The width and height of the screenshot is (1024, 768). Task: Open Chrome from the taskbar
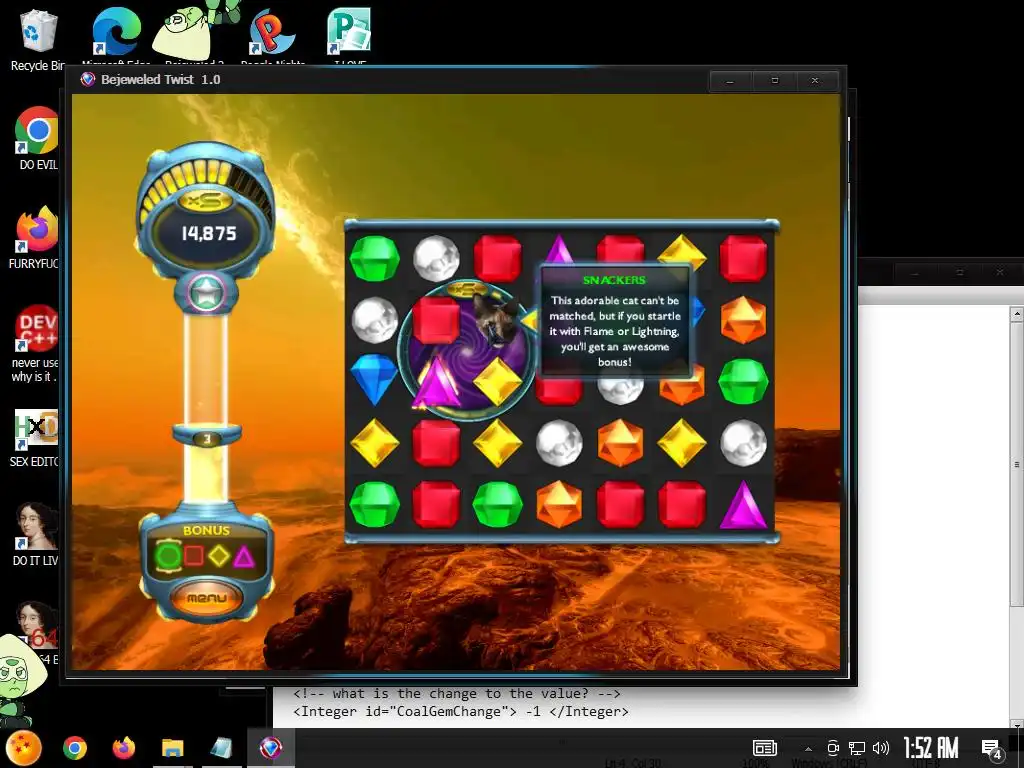(75, 748)
